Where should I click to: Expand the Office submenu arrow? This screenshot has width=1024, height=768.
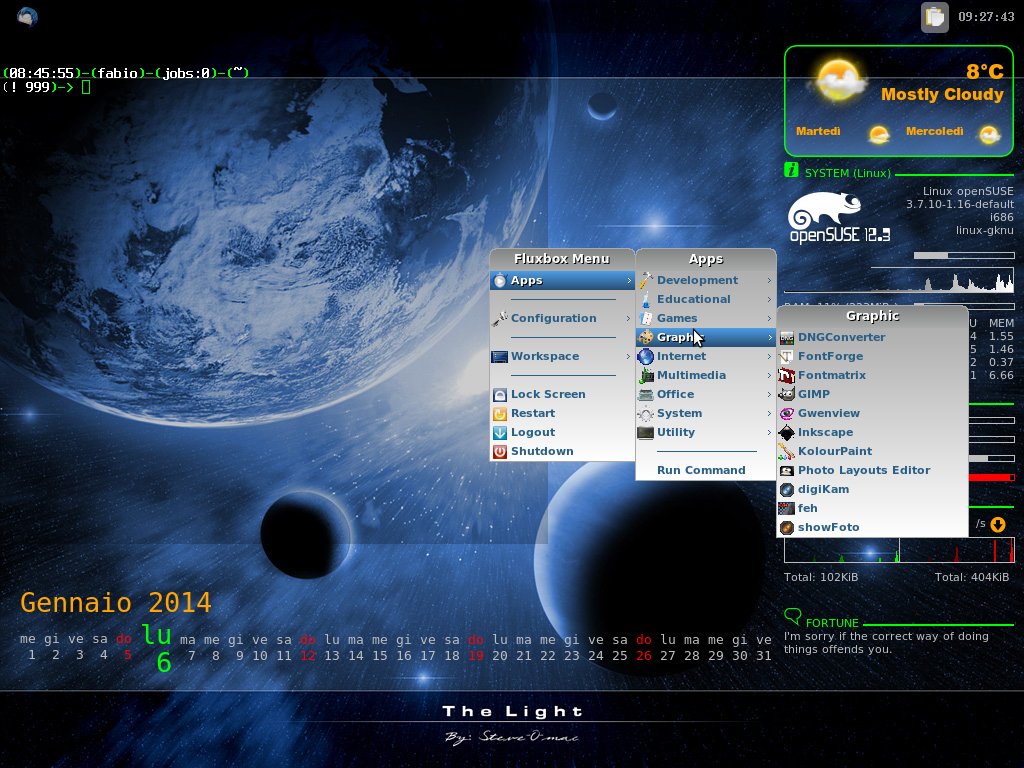(769, 394)
